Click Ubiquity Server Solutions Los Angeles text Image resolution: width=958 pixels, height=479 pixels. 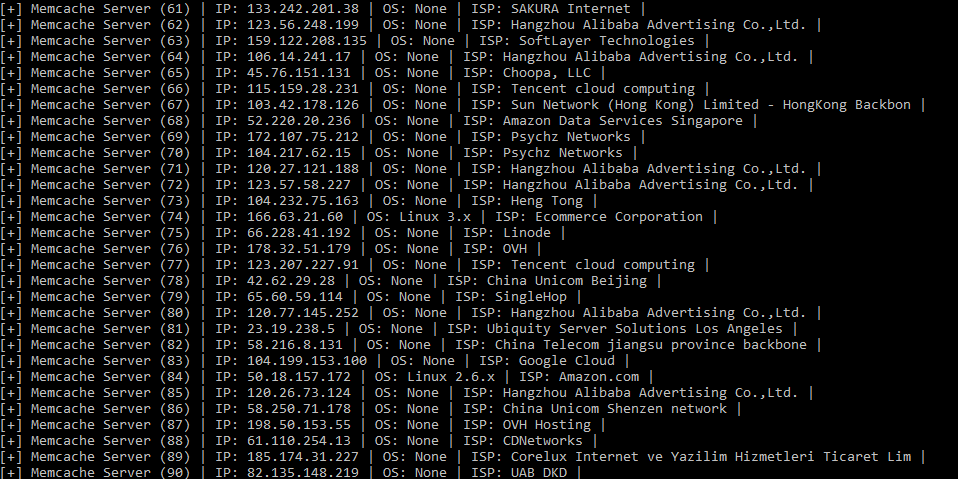(x=635, y=329)
